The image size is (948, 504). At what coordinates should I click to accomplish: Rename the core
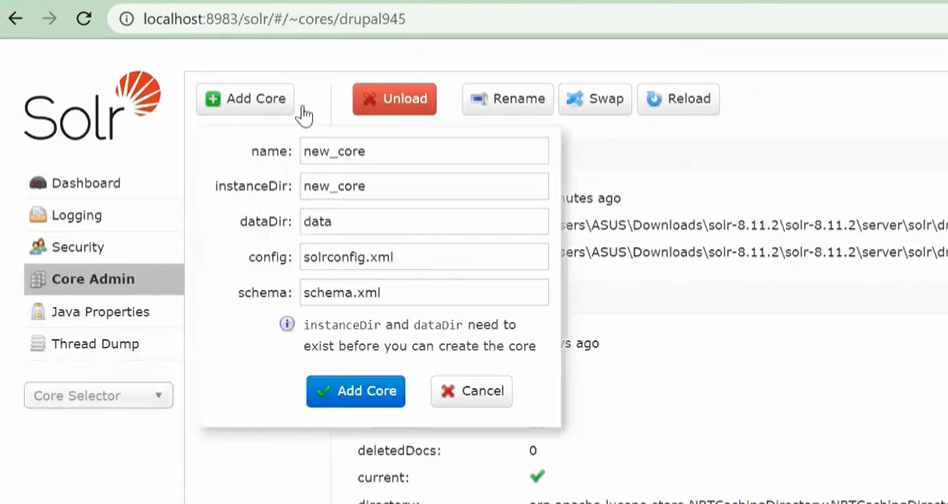pos(508,99)
